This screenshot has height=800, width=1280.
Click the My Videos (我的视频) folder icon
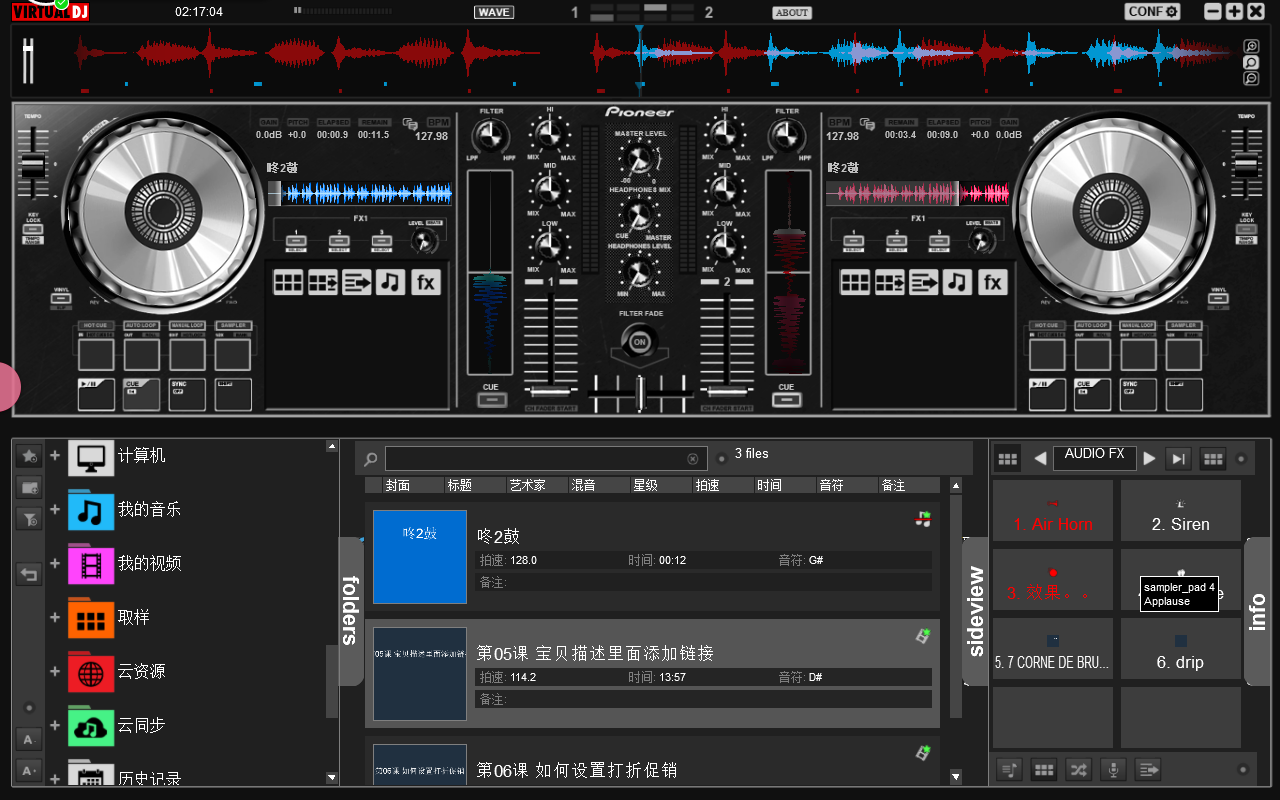pos(91,564)
